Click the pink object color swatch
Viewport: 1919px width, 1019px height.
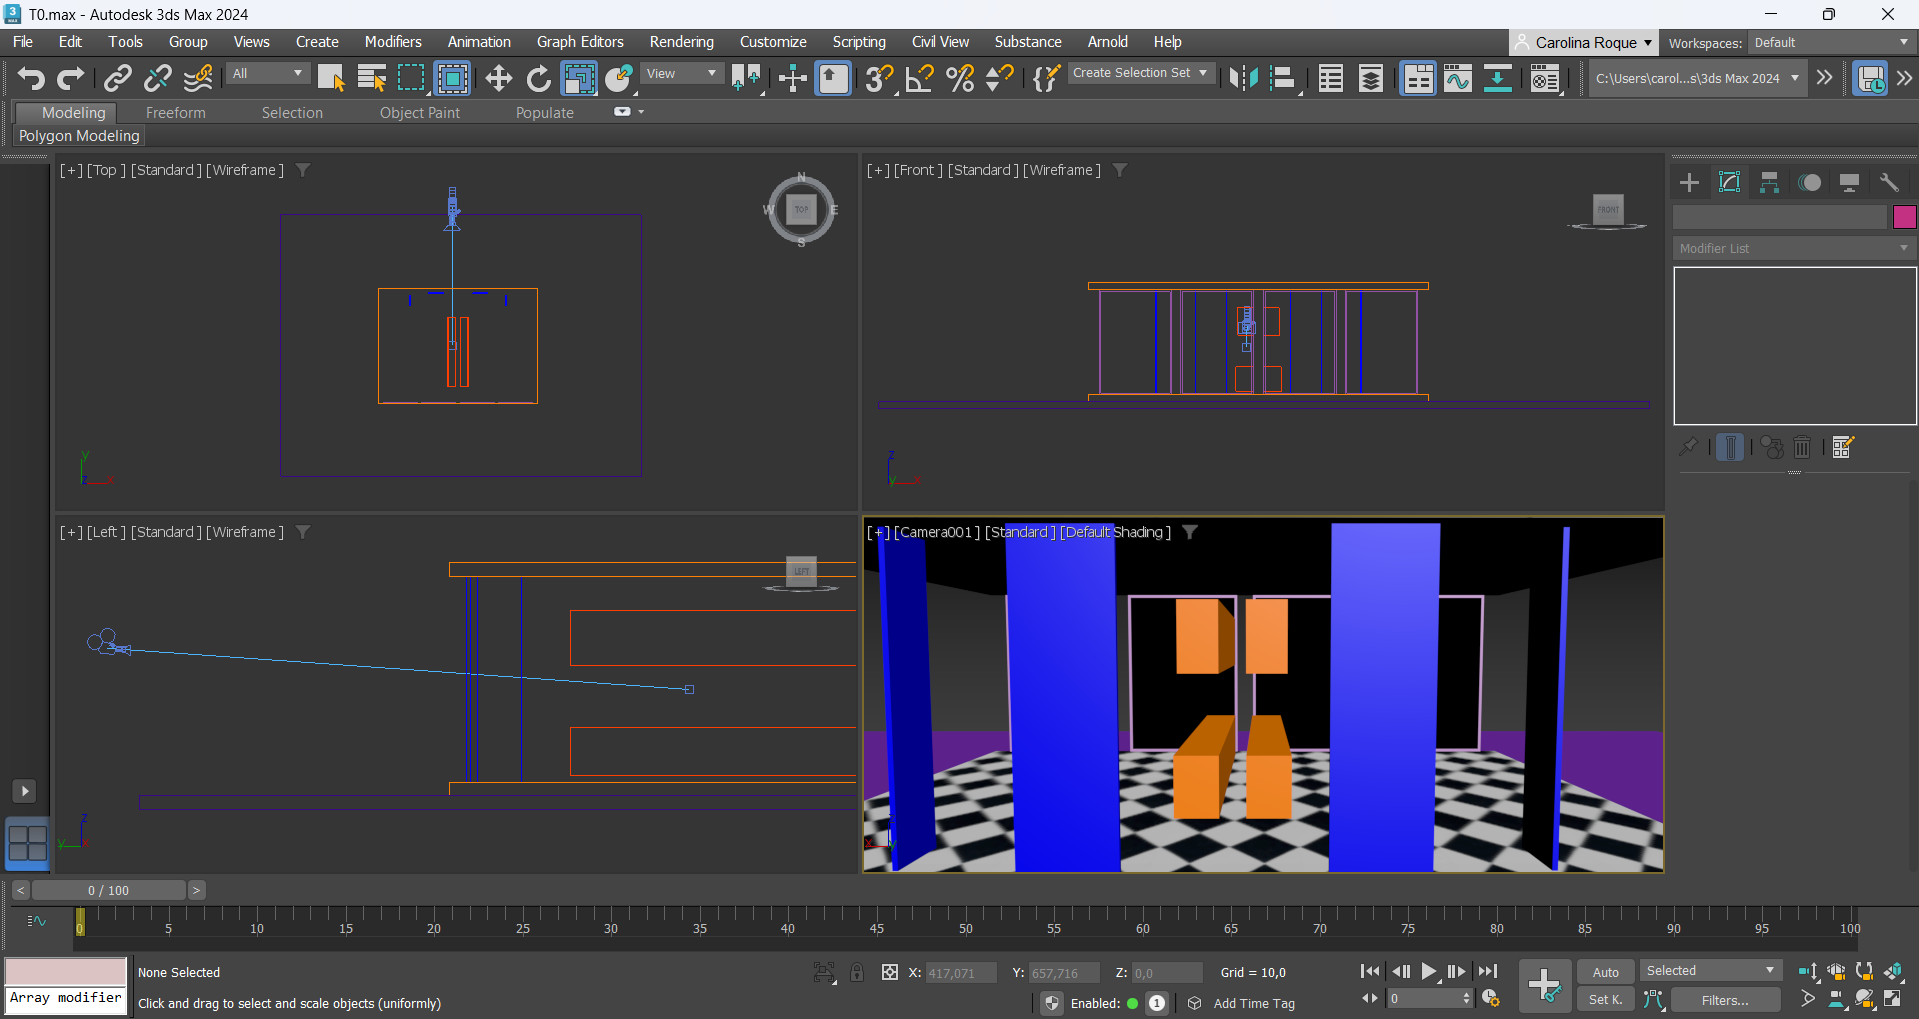pos(1904,217)
